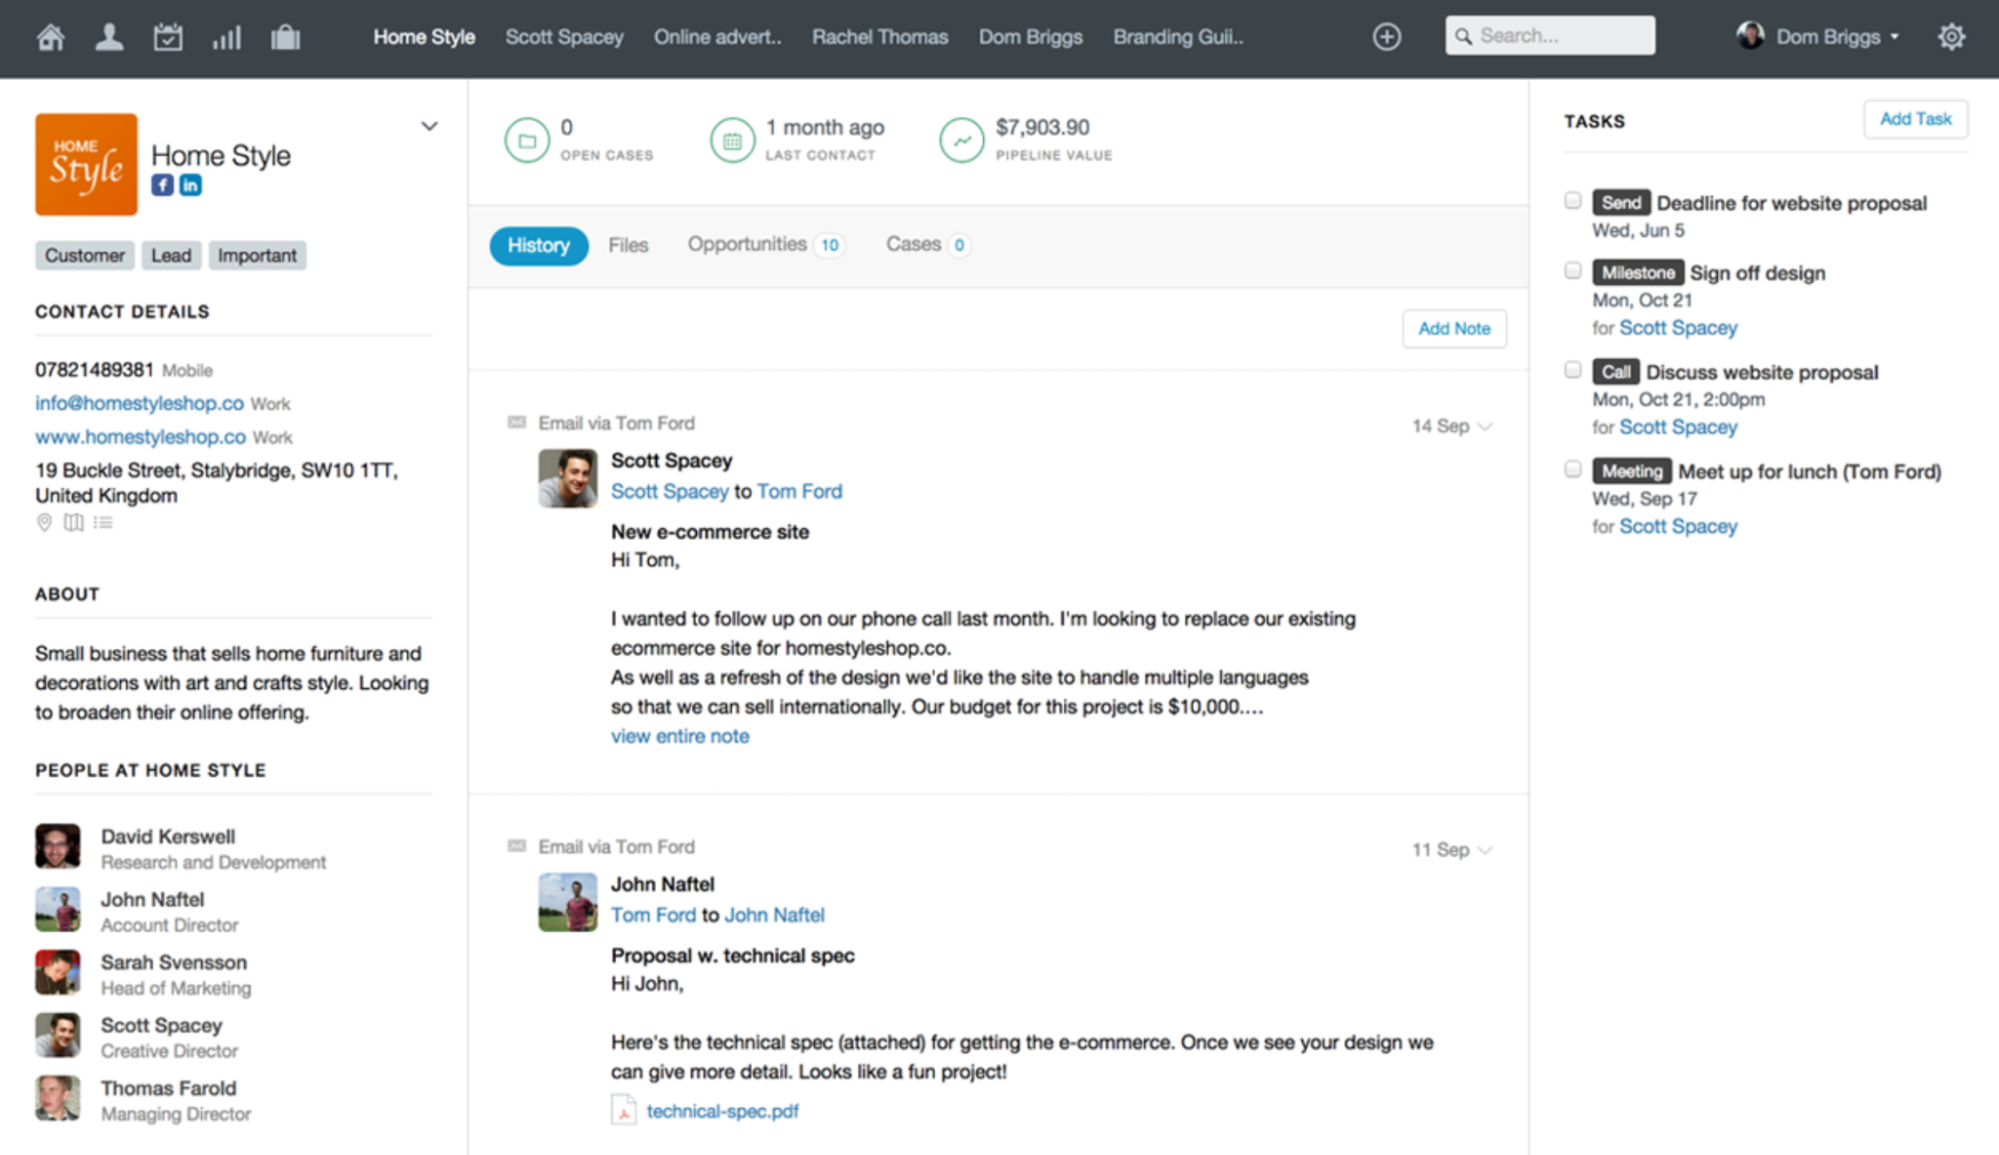1999x1155 pixels.
Task: Switch to the Files tab
Action: [626, 245]
